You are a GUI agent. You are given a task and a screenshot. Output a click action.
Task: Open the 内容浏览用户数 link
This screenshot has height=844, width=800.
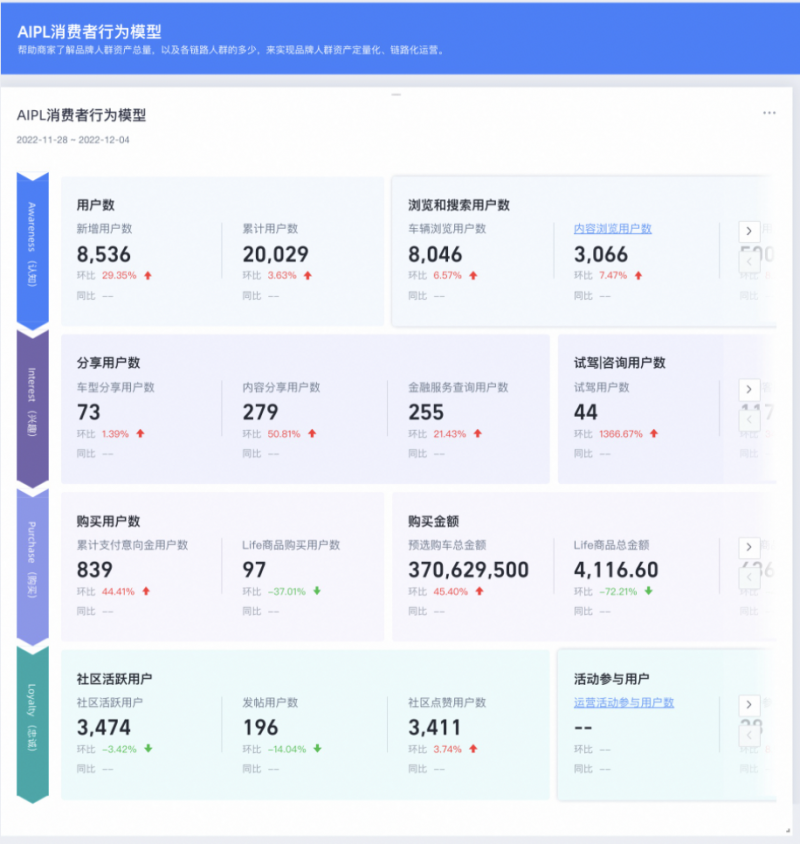pos(612,229)
